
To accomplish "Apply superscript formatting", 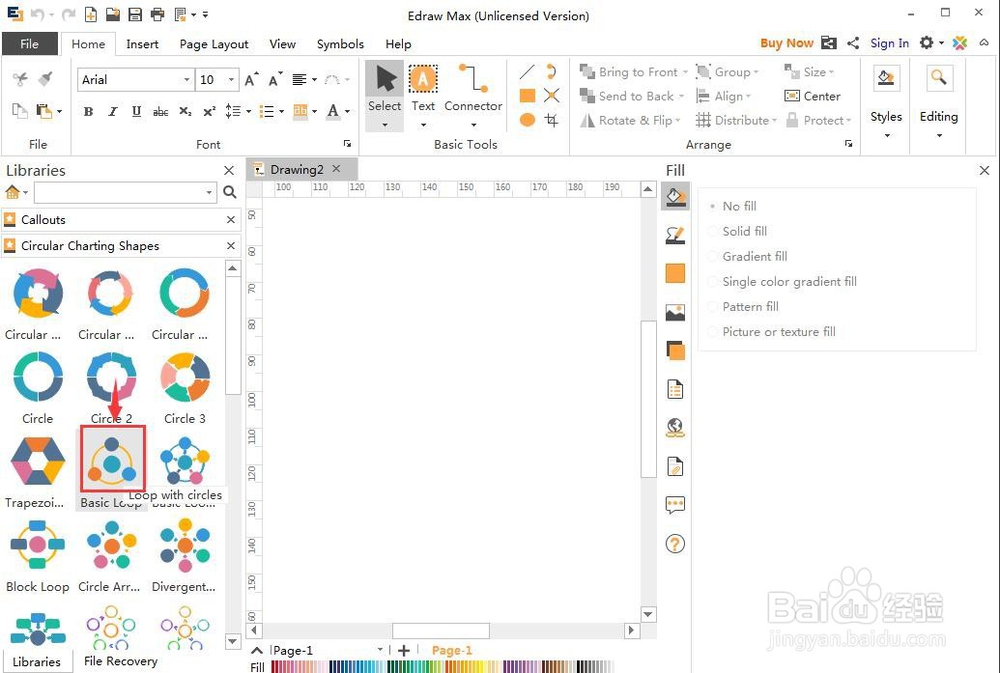I will coord(209,112).
